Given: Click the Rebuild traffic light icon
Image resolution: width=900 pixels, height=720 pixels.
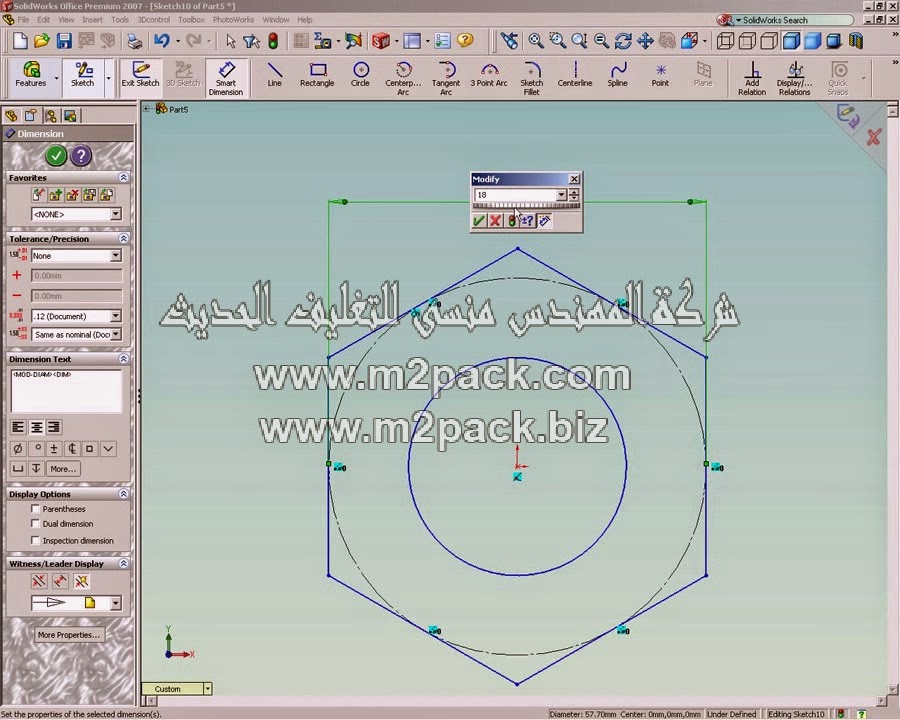Looking at the screenshot, I should click(273, 41).
